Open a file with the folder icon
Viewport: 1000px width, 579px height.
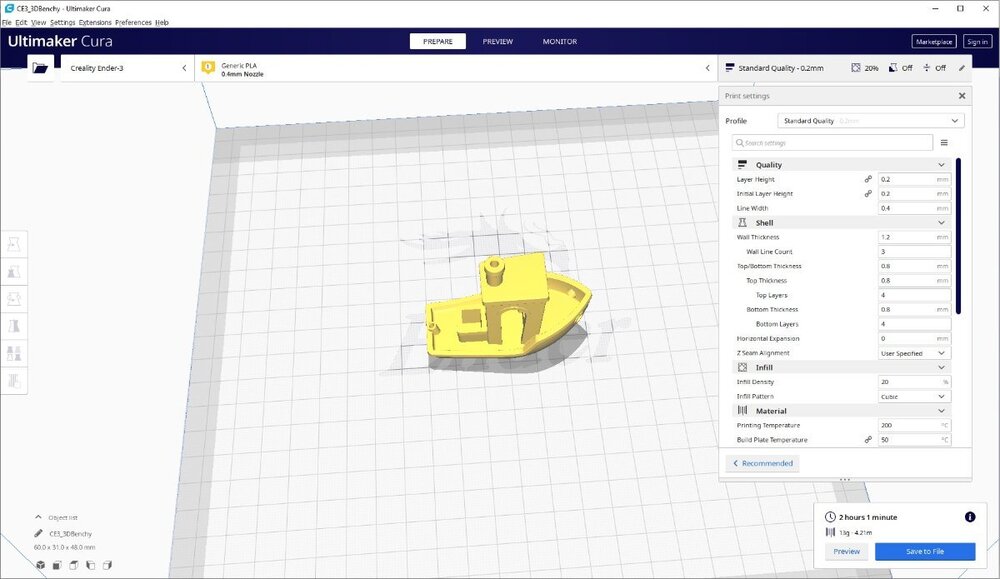click(40, 68)
